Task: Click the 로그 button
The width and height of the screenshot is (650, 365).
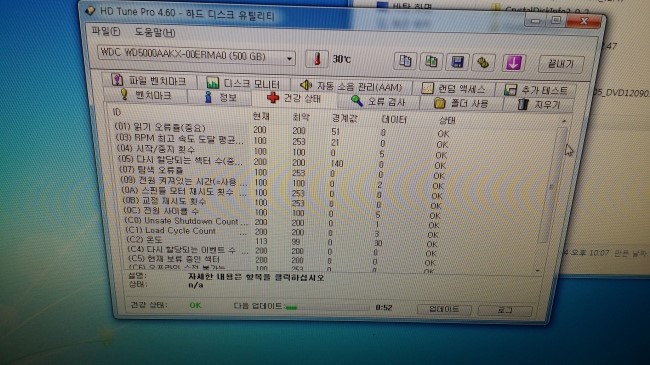Action: point(504,310)
